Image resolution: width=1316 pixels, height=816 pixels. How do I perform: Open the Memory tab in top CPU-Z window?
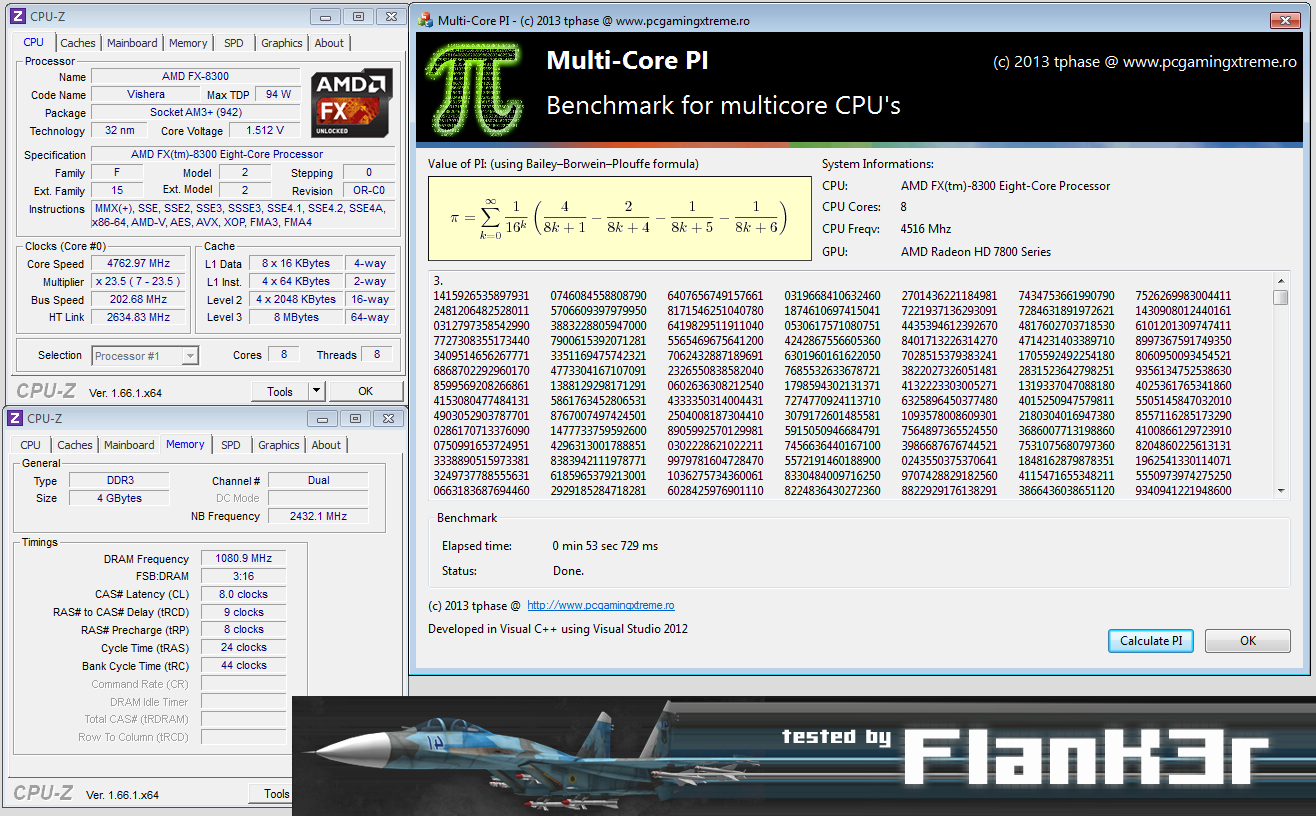pyautogui.click(x=188, y=43)
